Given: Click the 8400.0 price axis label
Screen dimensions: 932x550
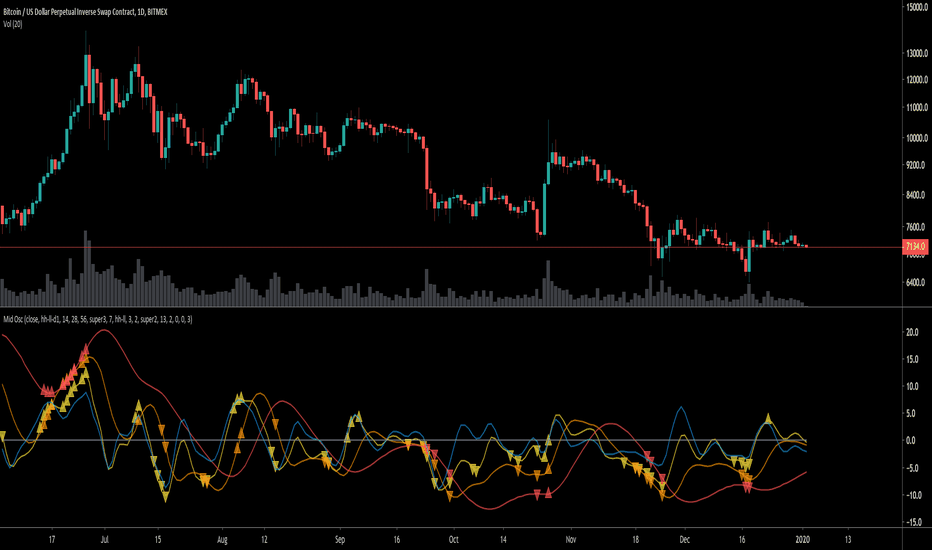Looking at the screenshot, I should click(x=917, y=195).
